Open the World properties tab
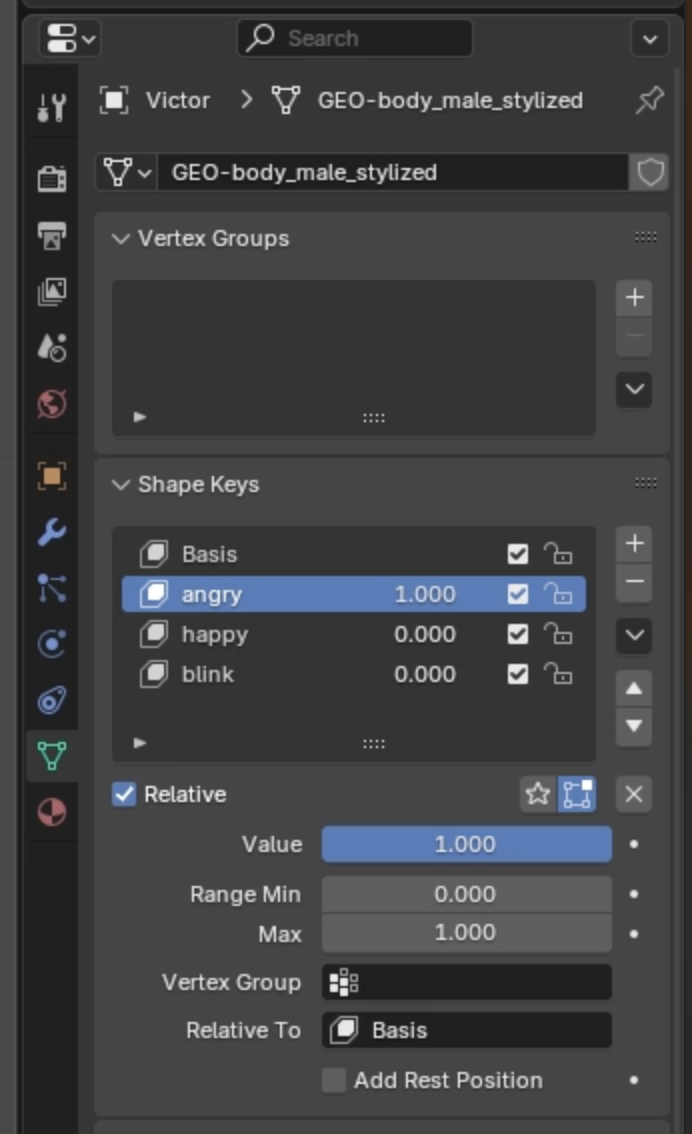 point(52,404)
